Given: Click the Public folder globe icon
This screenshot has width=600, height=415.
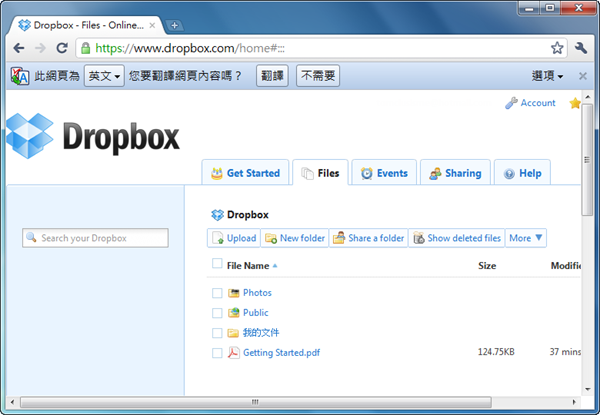Looking at the screenshot, I should 233,313.
